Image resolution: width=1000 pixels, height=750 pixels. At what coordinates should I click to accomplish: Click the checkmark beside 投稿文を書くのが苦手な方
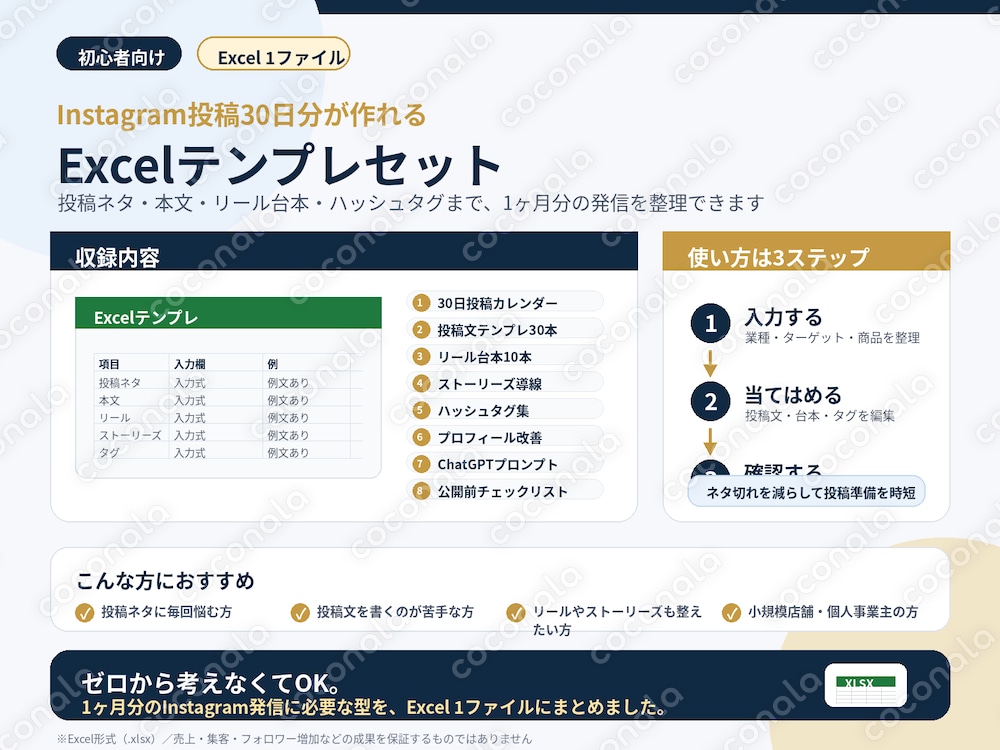(300, 613)
